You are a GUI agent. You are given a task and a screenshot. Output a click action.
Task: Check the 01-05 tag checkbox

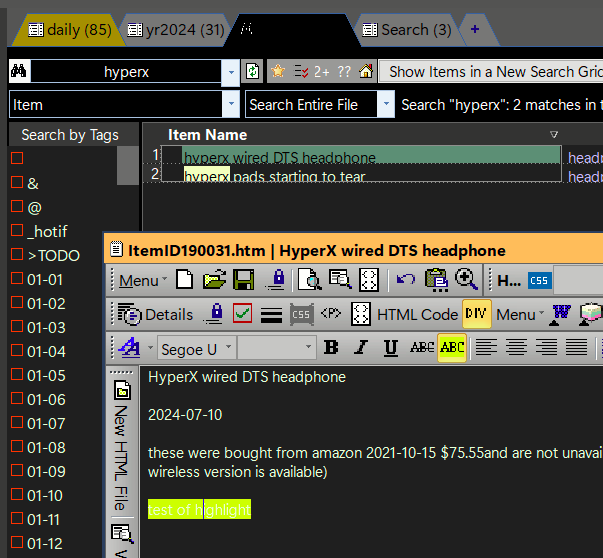17,374
